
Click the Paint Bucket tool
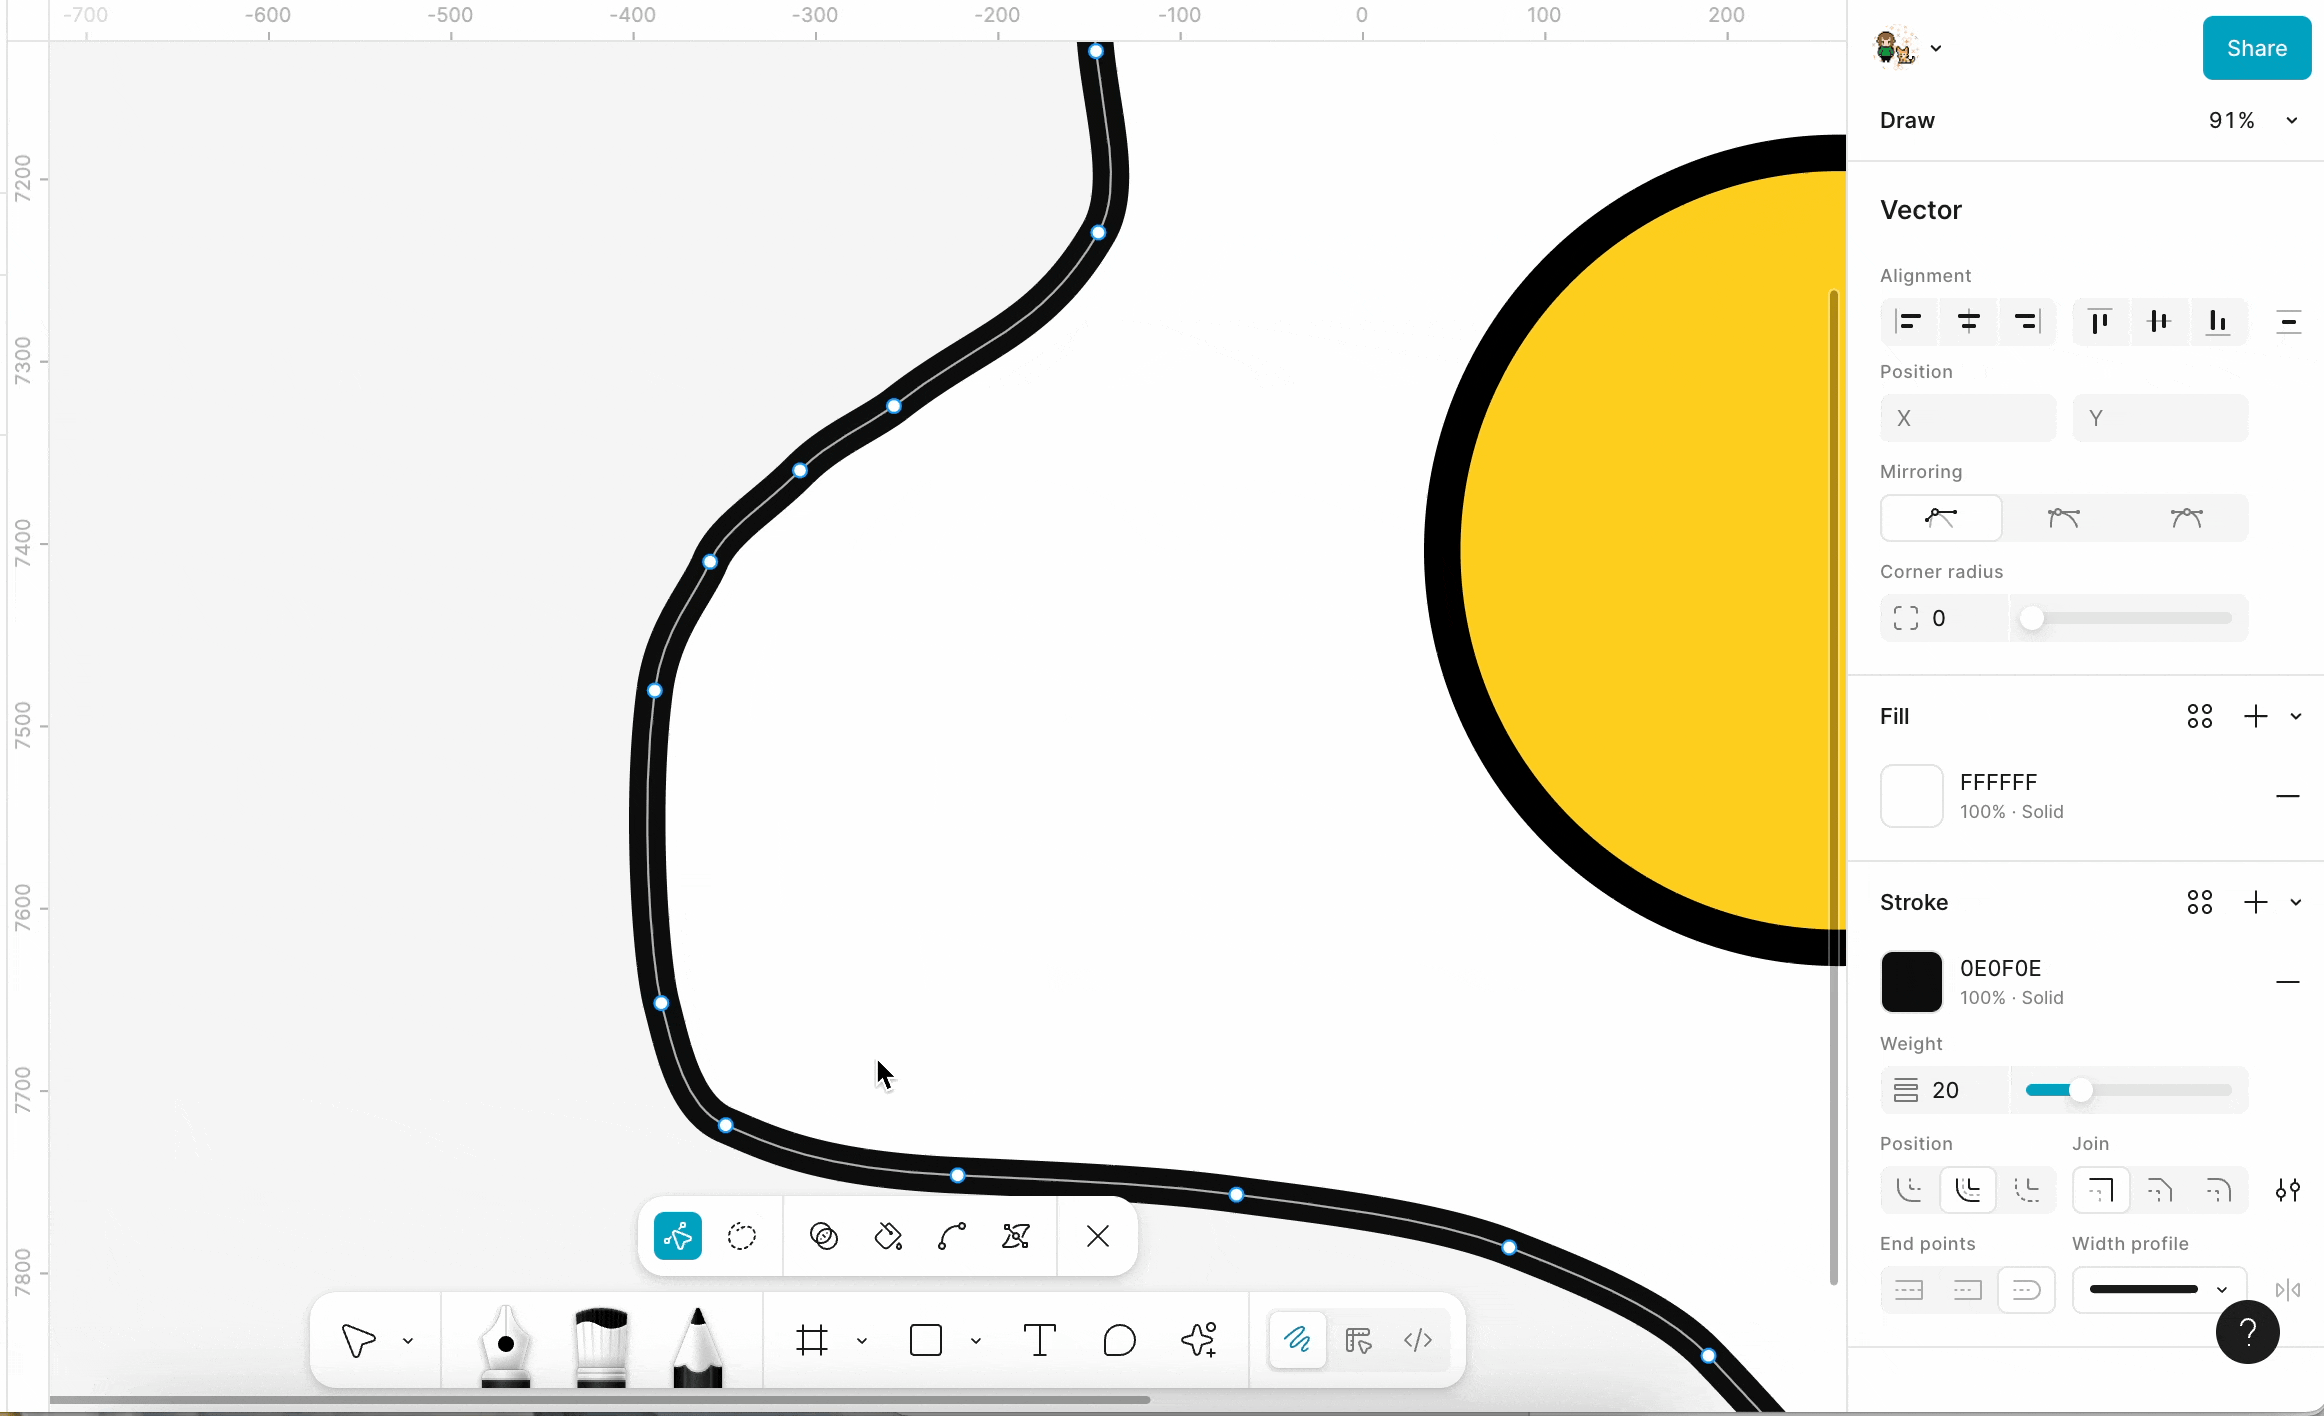click(888, 1237)
